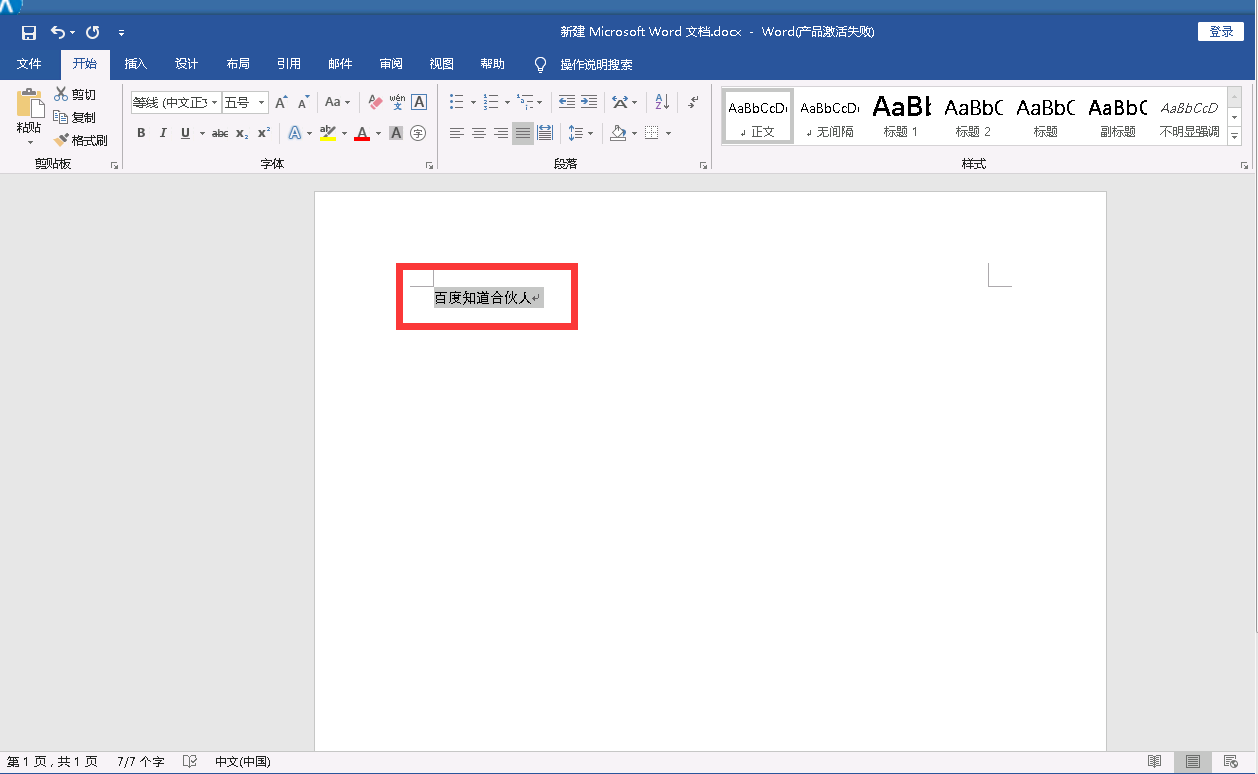Toggle Italic formatting
This screenshot has height=774, width=1258.
(x=163, y=133)
